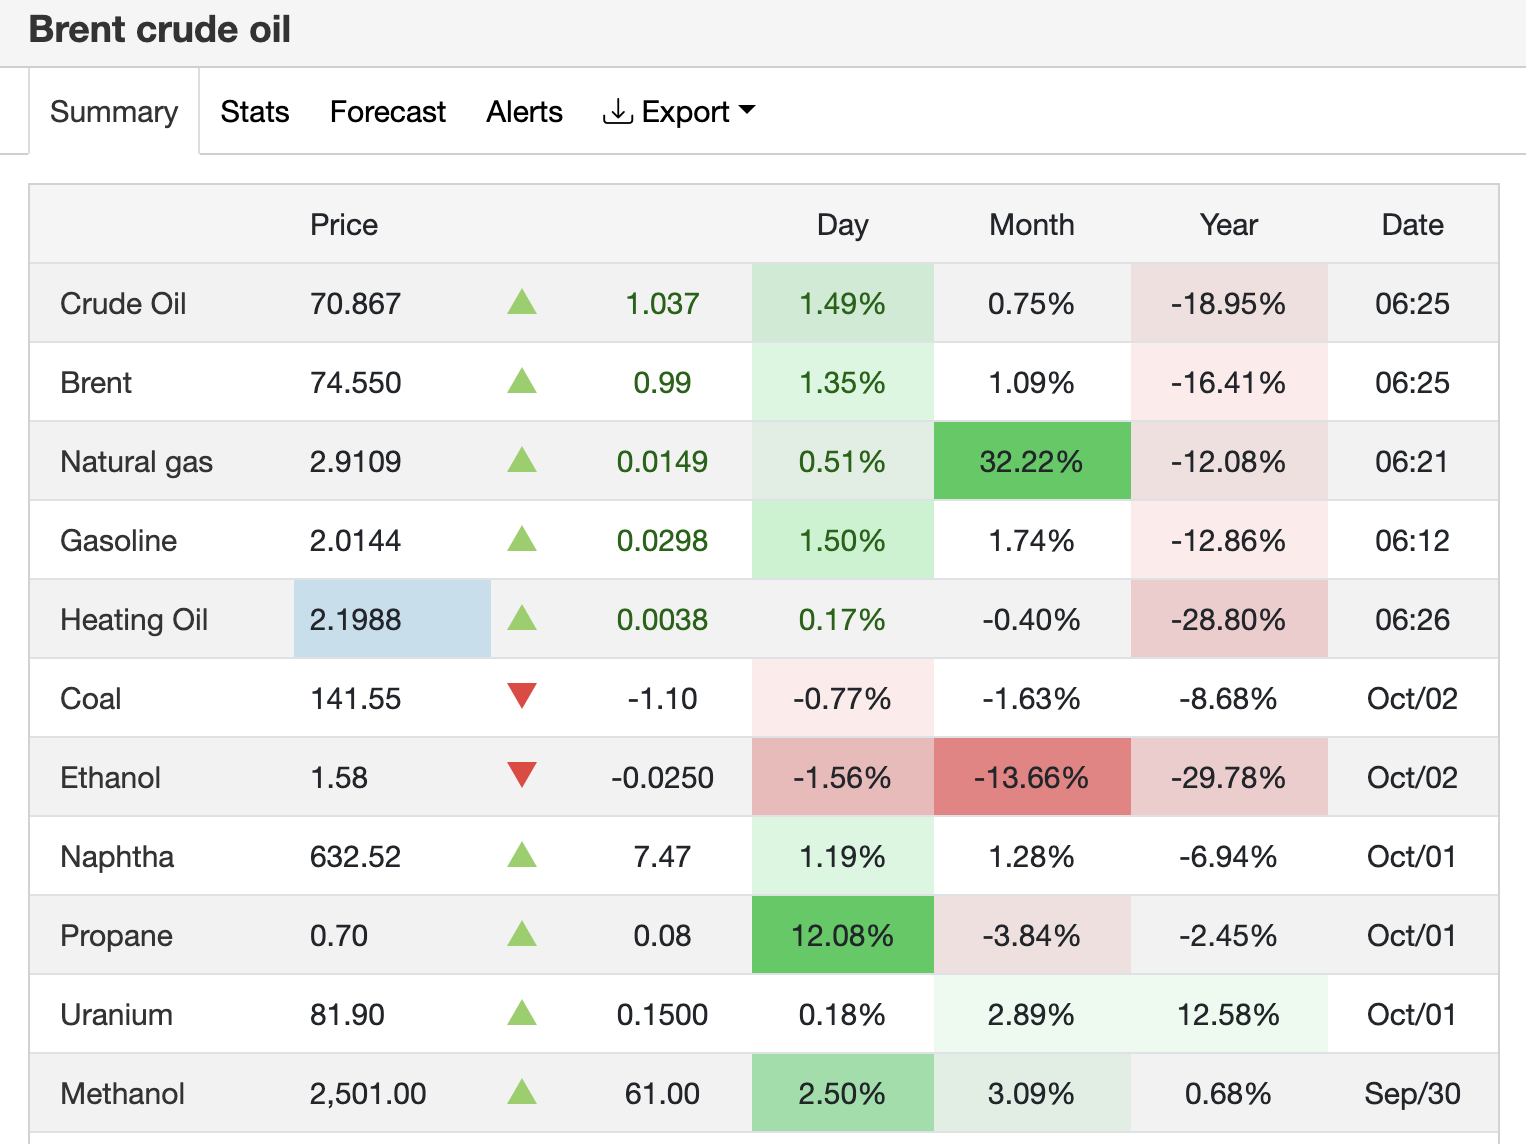Image resolution: width=1526 pixels, height=1144 pixels.
Task: Click Ethanol year change -29.78%
Action: (1229, 777)
